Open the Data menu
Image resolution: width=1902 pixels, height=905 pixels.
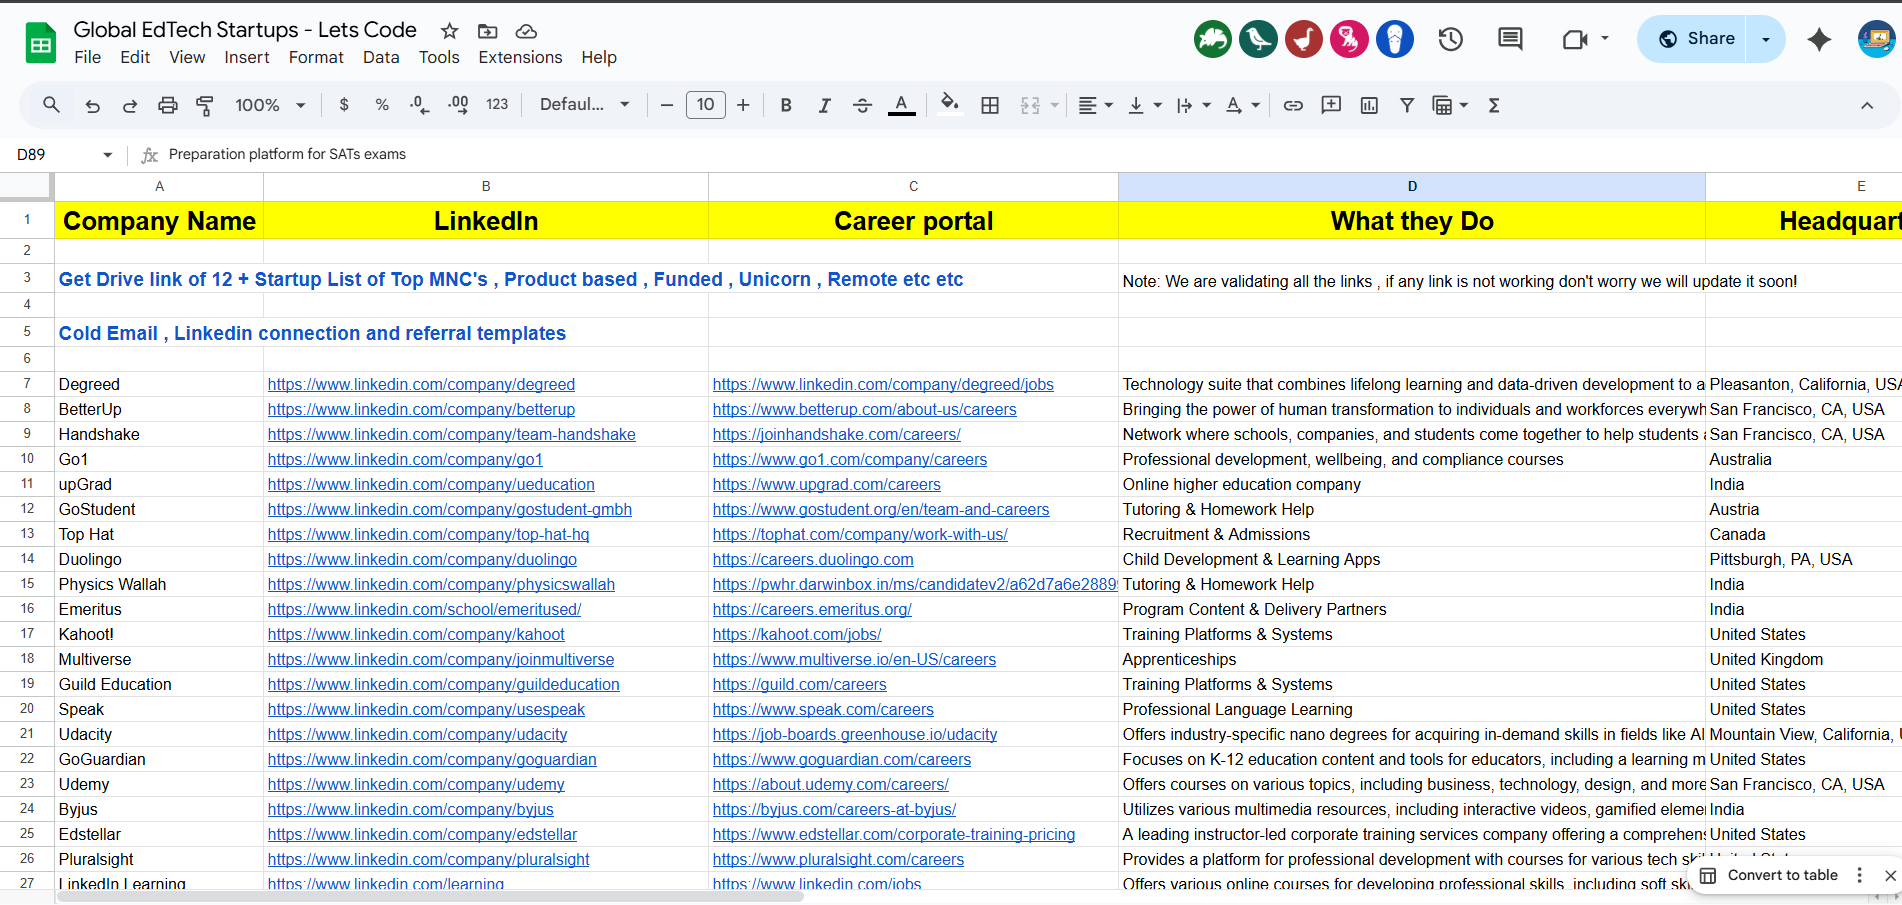pos(381,57)
